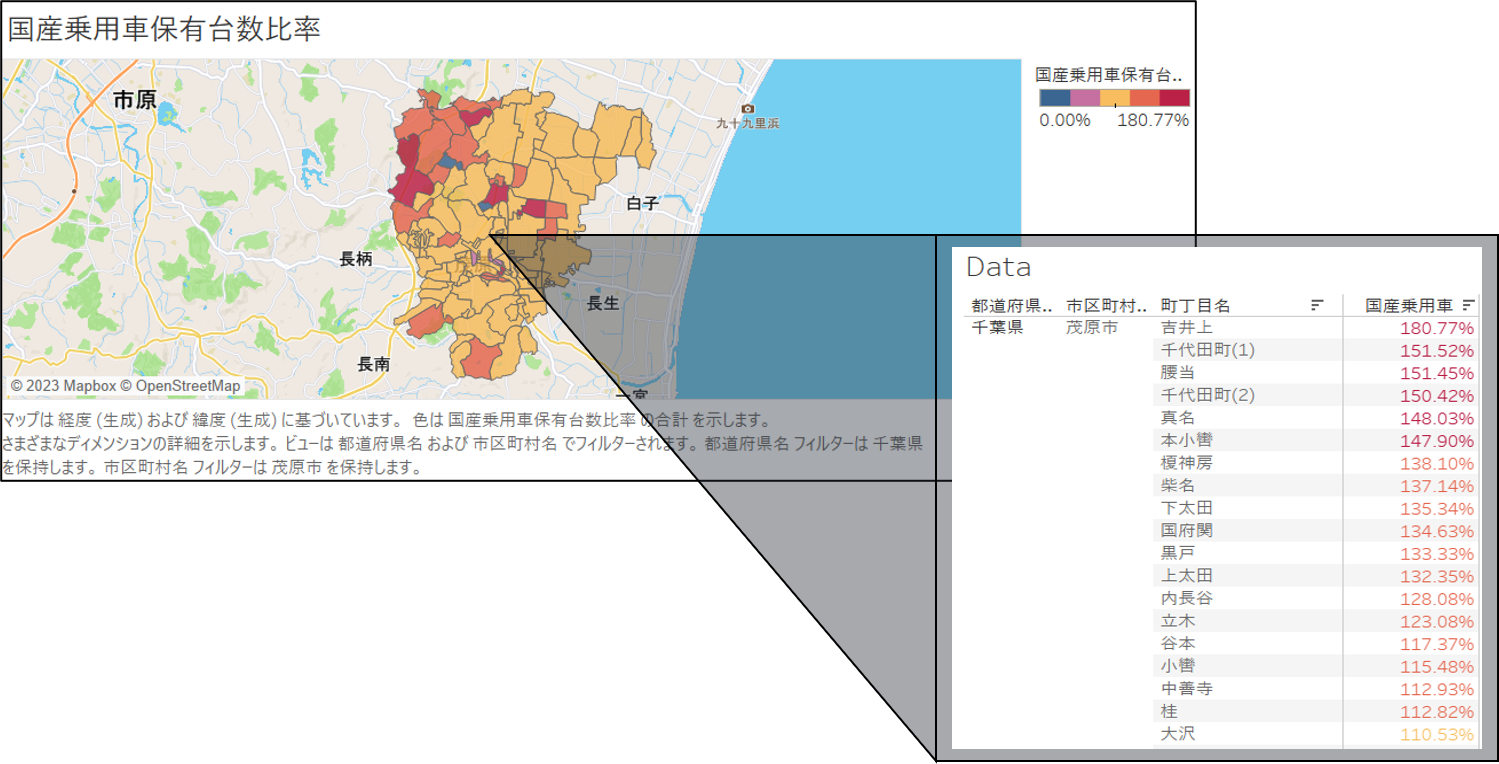Click the 147.90% value cell
Image resolution: width=1499 pixels, height=764 pixels.
tap(1437, 441)
